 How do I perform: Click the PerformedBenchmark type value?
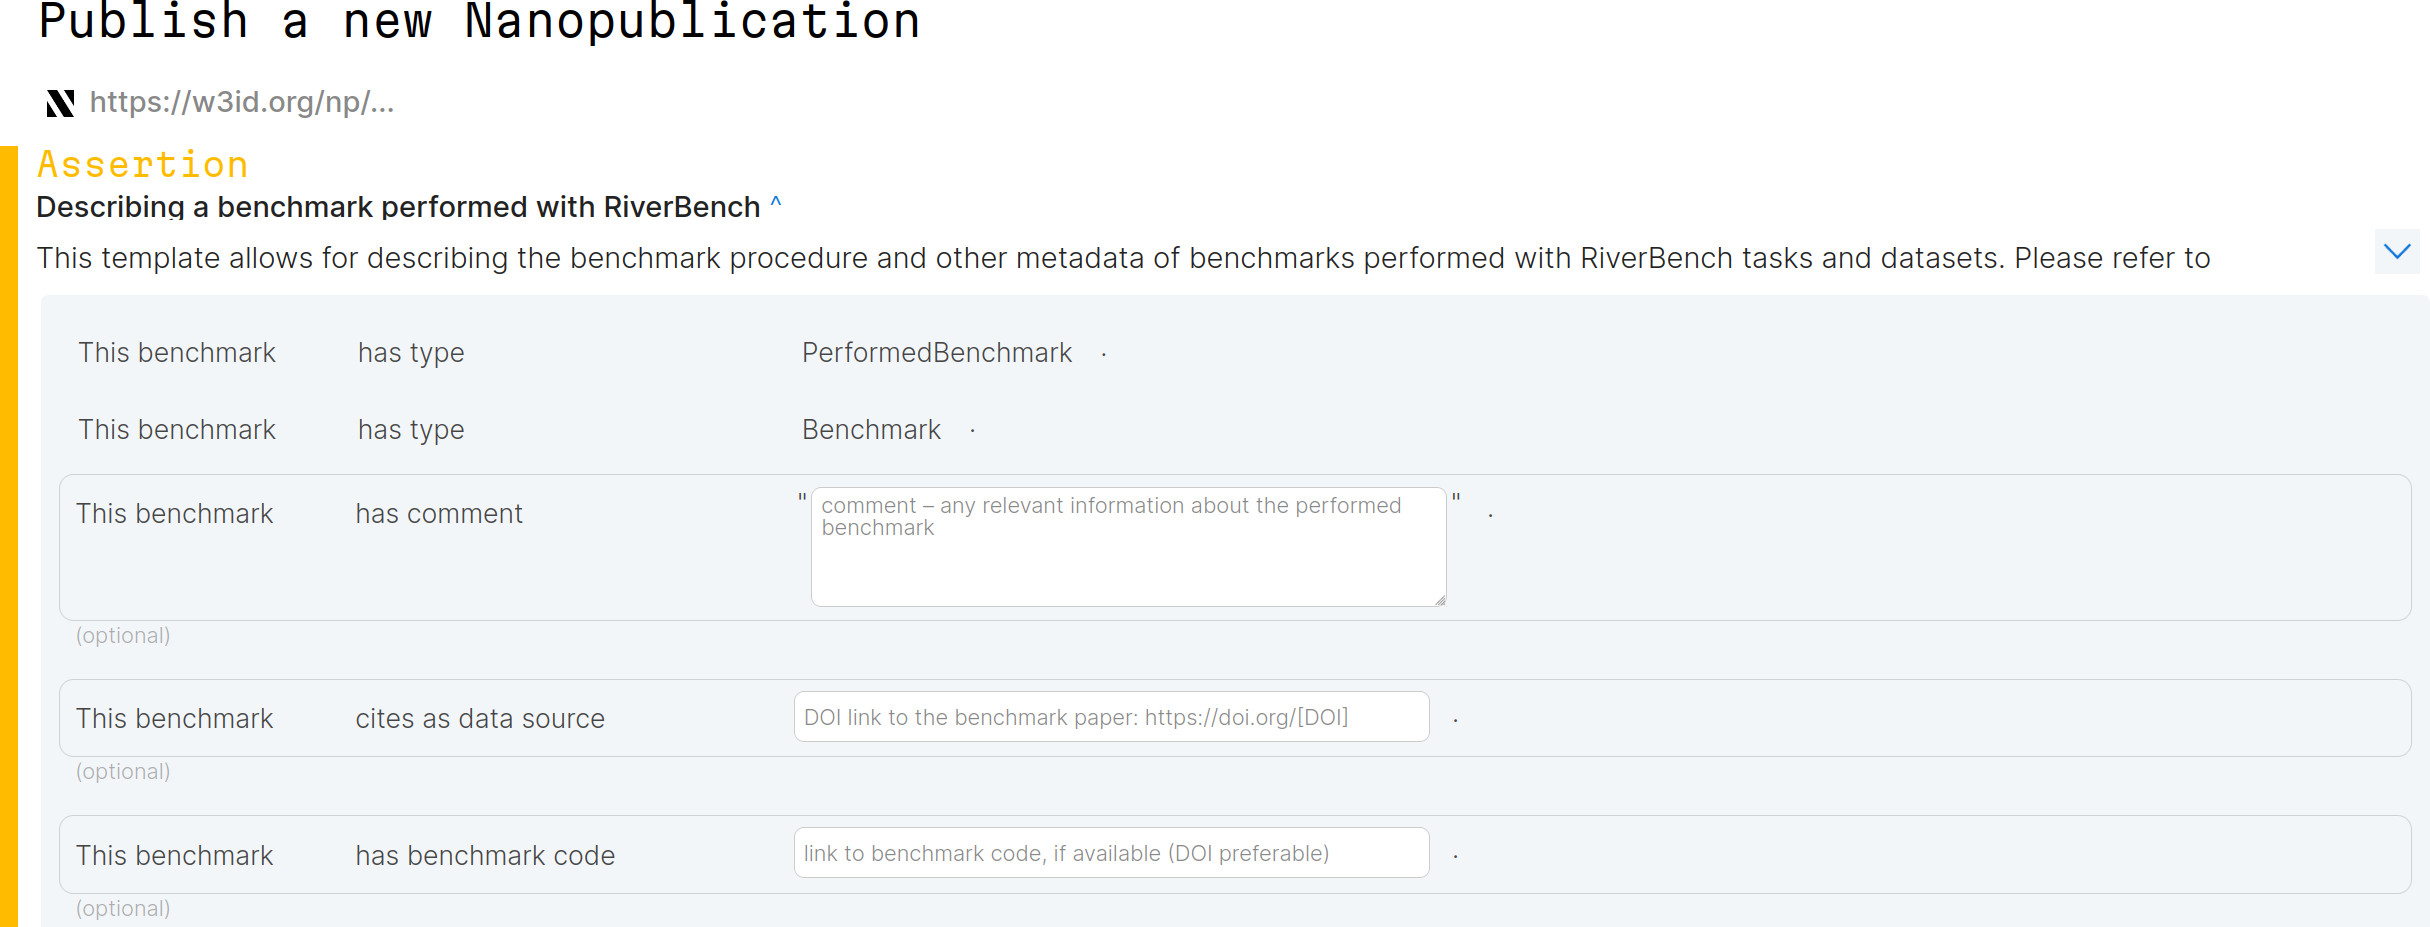pos(936,353)
